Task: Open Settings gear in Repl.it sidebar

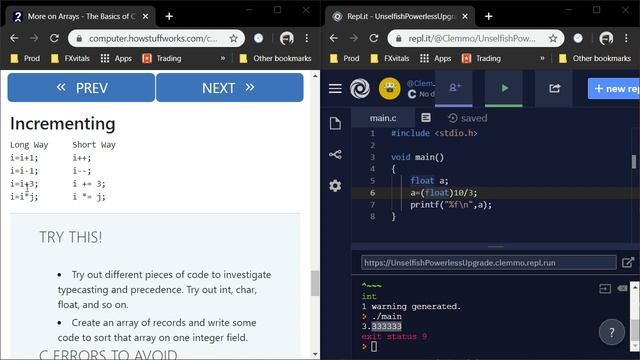Action: pyautogui.click(x=335, y=186)
